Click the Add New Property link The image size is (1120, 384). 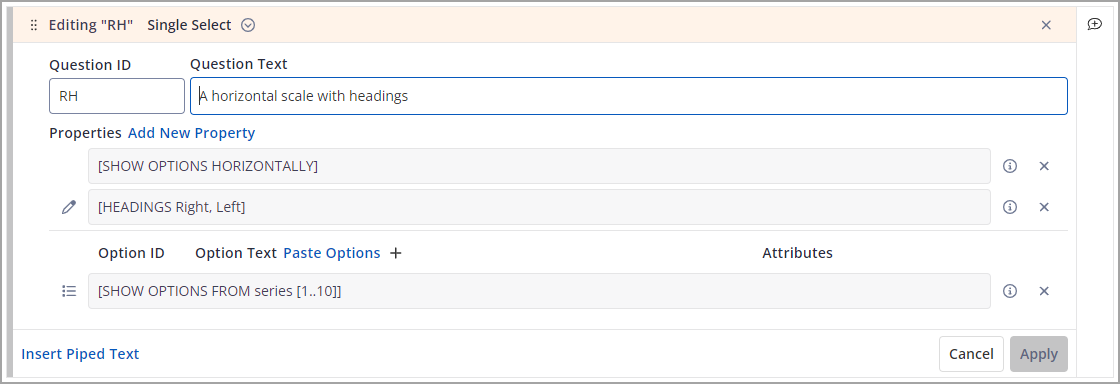point(191,133)
